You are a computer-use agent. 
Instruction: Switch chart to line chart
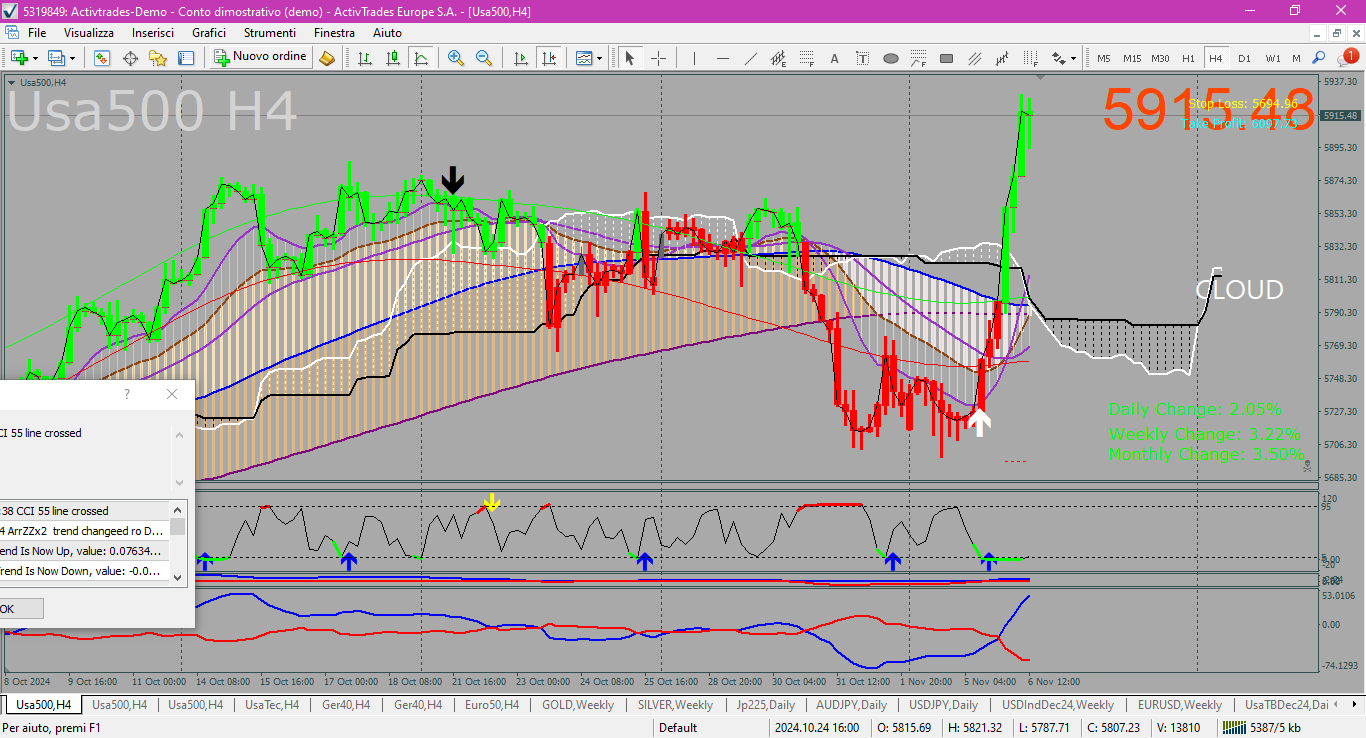pyautogui.click(x=421, y=58)
